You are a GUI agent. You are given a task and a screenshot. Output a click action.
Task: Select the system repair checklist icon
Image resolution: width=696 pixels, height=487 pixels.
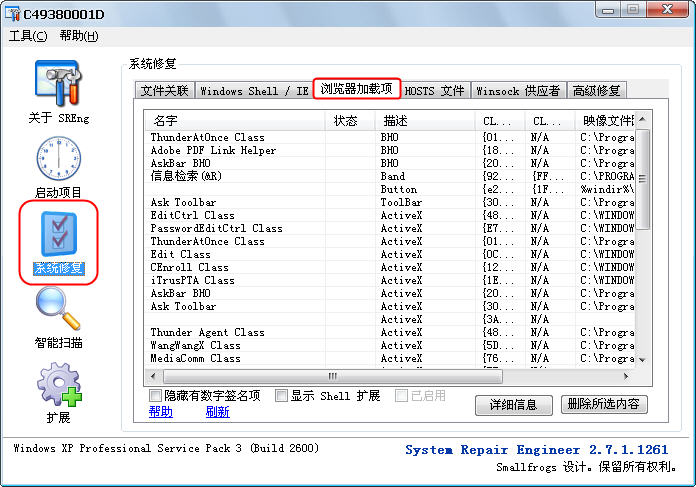pos(59,234)
